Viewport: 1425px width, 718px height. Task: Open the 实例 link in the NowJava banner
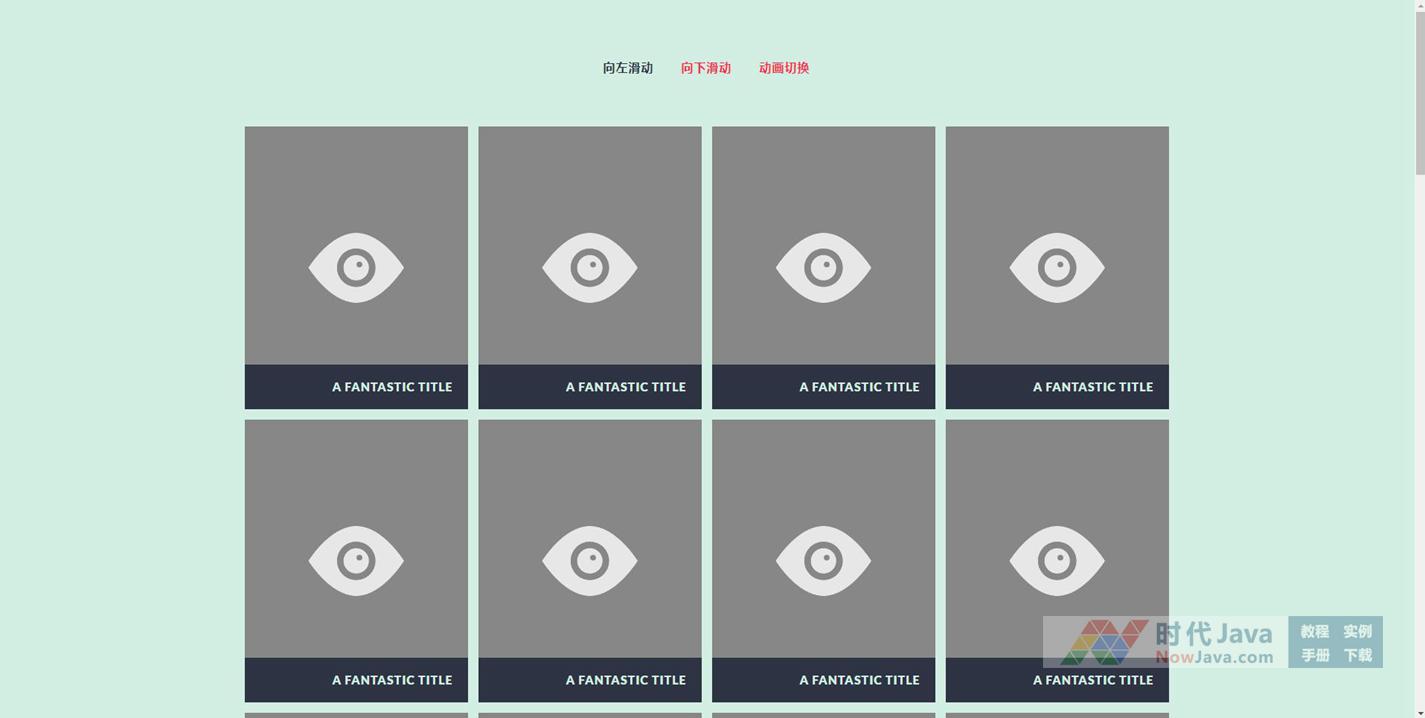[x=1357, y=631]
